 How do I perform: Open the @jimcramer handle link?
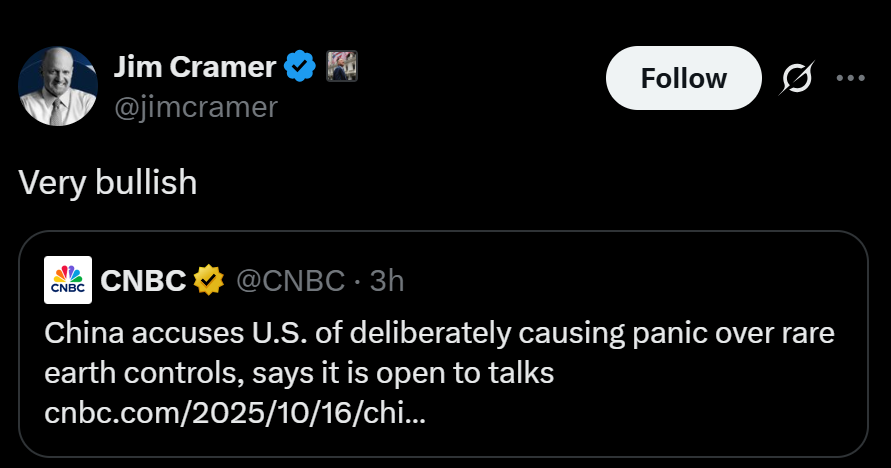coord(195,106)
